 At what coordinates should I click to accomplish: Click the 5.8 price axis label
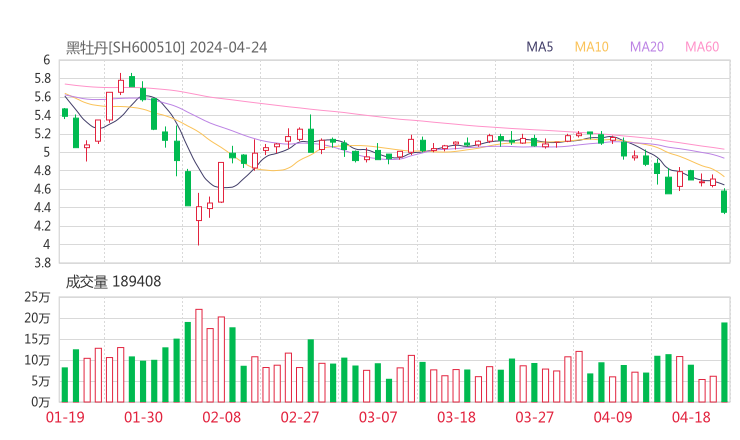click(x=42, y=79)
